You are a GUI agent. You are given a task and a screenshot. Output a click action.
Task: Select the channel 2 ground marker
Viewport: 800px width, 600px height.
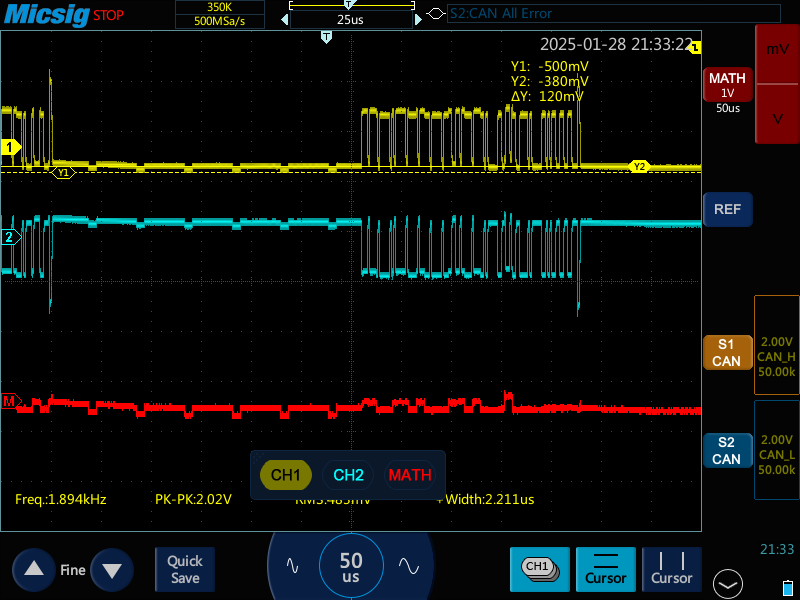click(x=10, y=237)
